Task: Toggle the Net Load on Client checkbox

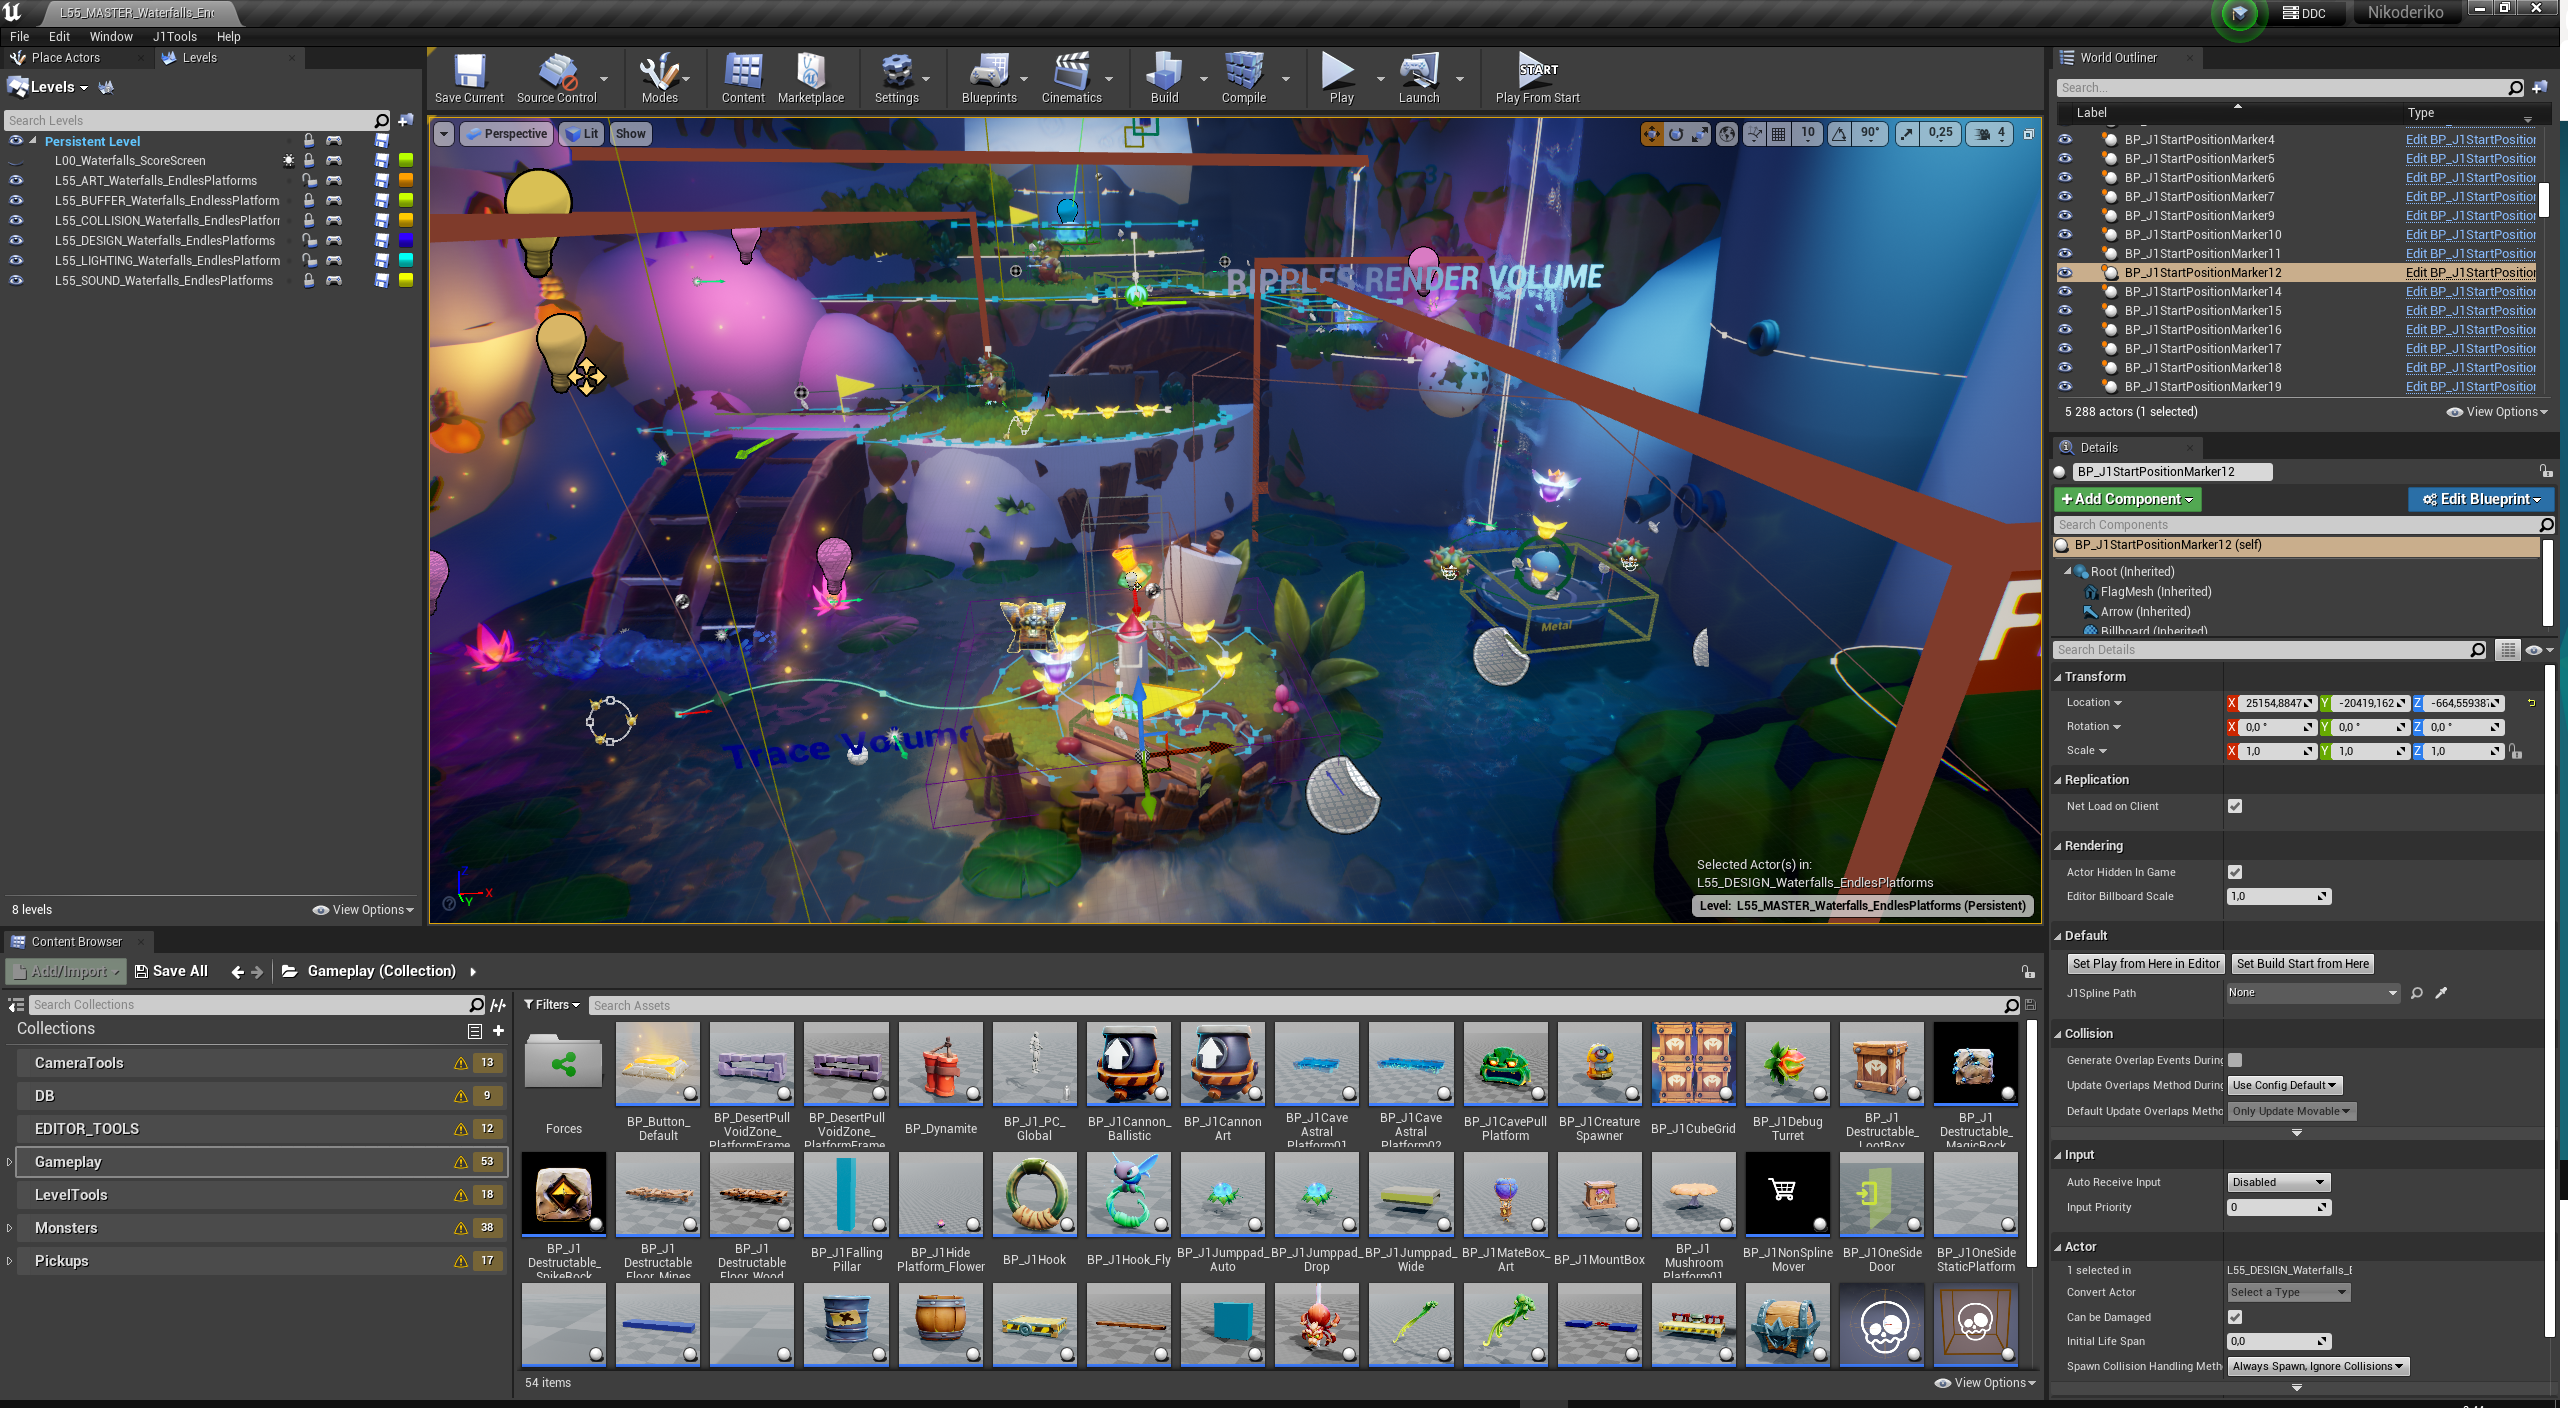Action: (x=2235, y=806)
